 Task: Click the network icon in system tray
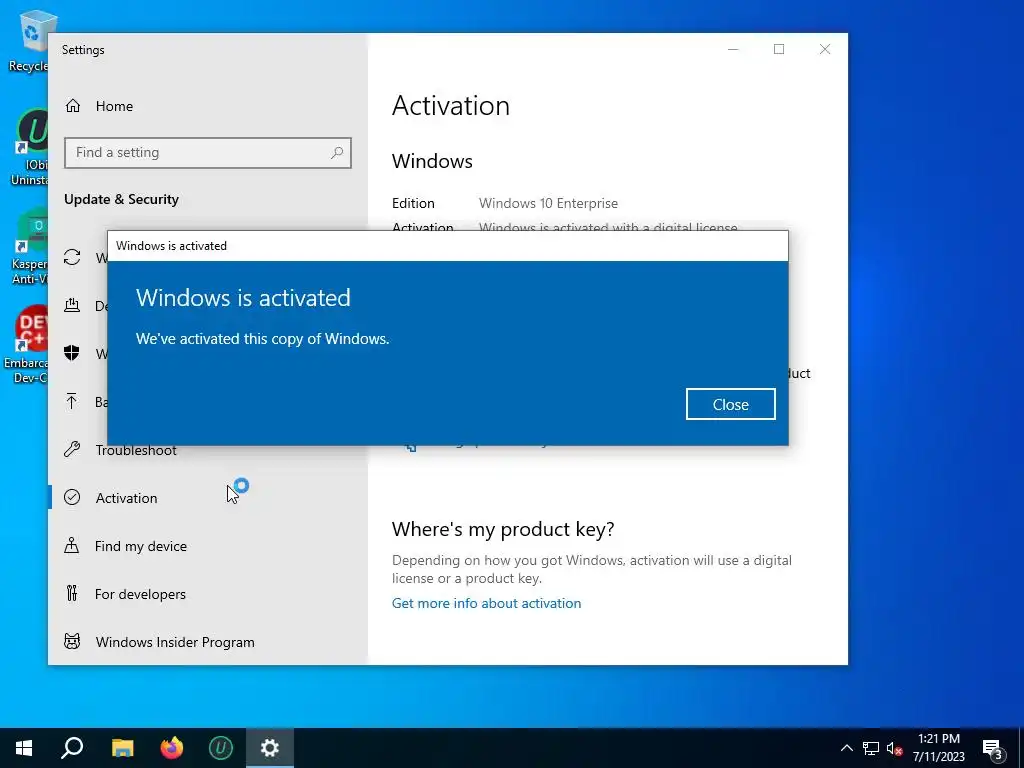(871, 748)
